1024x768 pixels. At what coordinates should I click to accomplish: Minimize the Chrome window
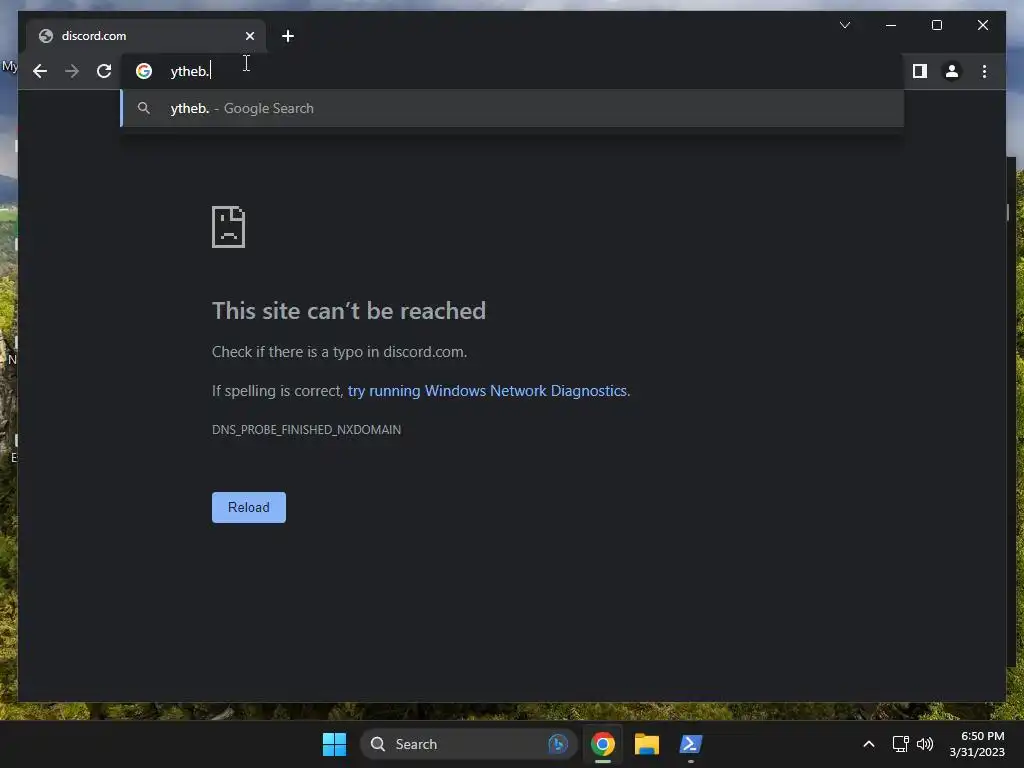pyautogui.click(x=891, y=25)
